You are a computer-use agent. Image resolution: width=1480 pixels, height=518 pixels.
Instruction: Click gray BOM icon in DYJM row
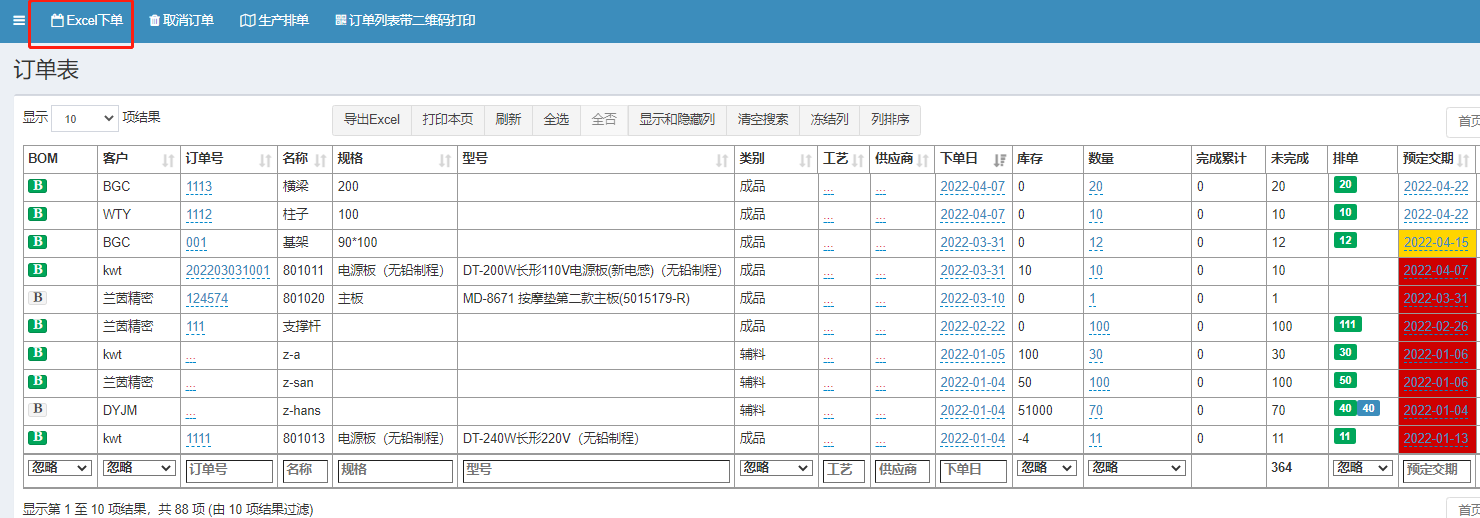[x=37, y=410]
